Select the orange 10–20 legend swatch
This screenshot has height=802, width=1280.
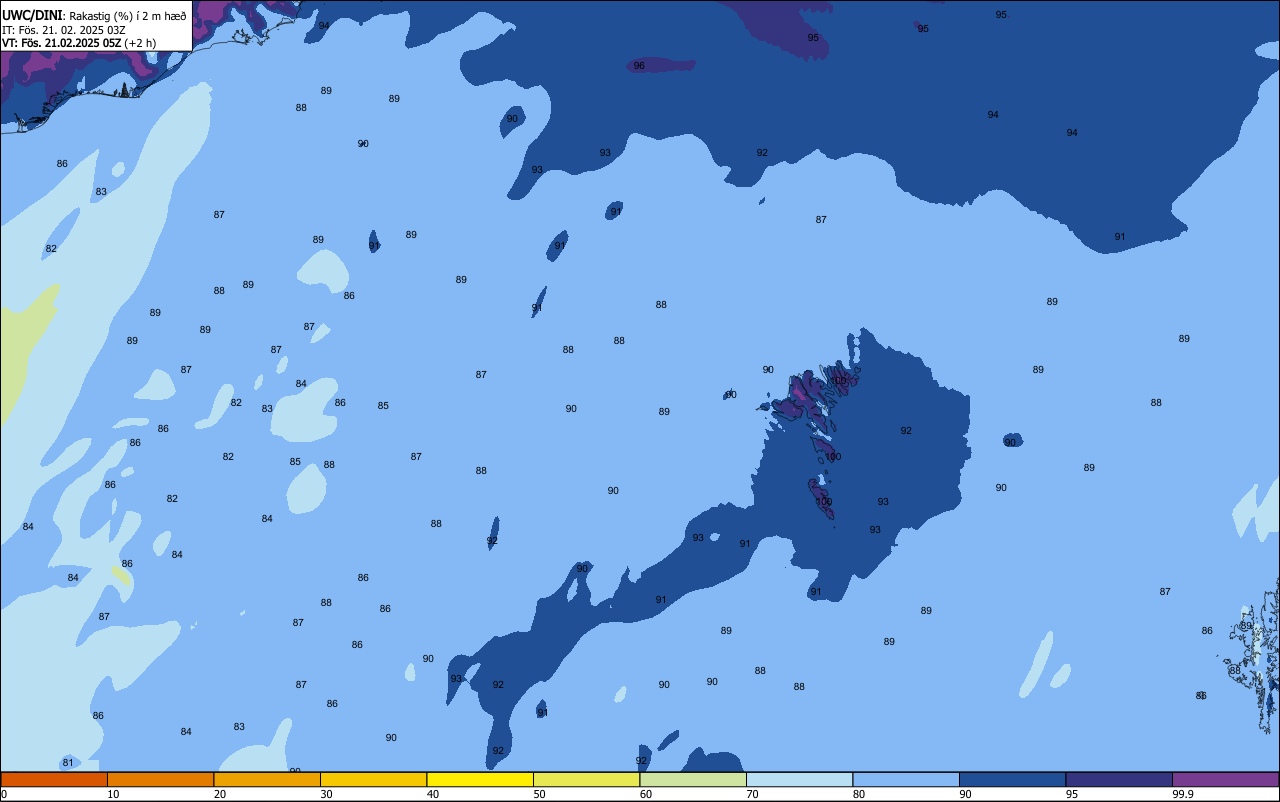coord(160,779)
